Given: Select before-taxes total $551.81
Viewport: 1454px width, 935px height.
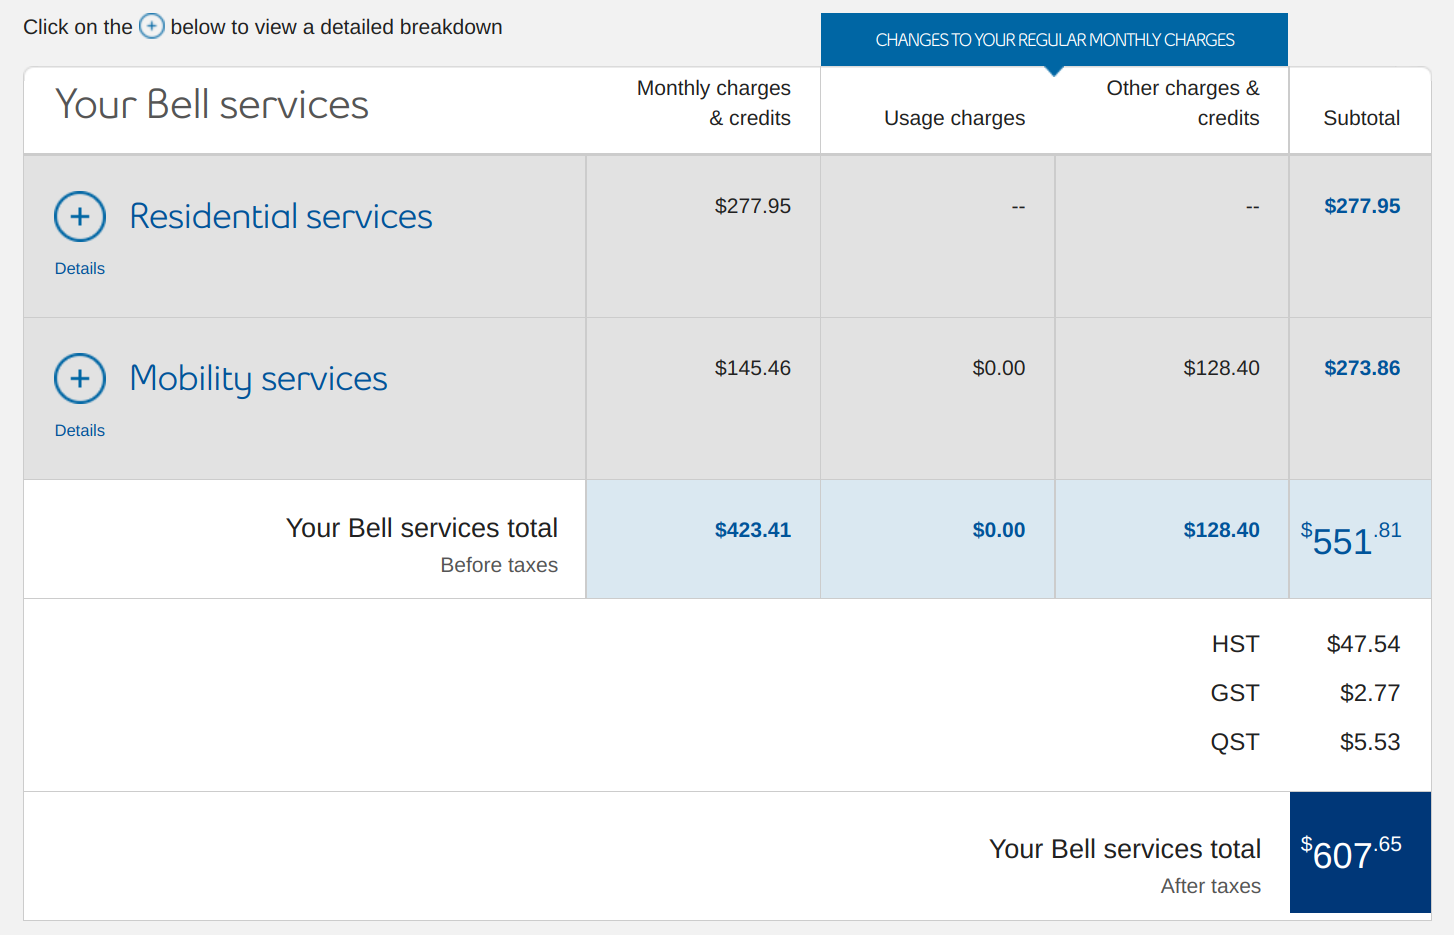Looking at the screenshot, I should (x=1351, y=539).
